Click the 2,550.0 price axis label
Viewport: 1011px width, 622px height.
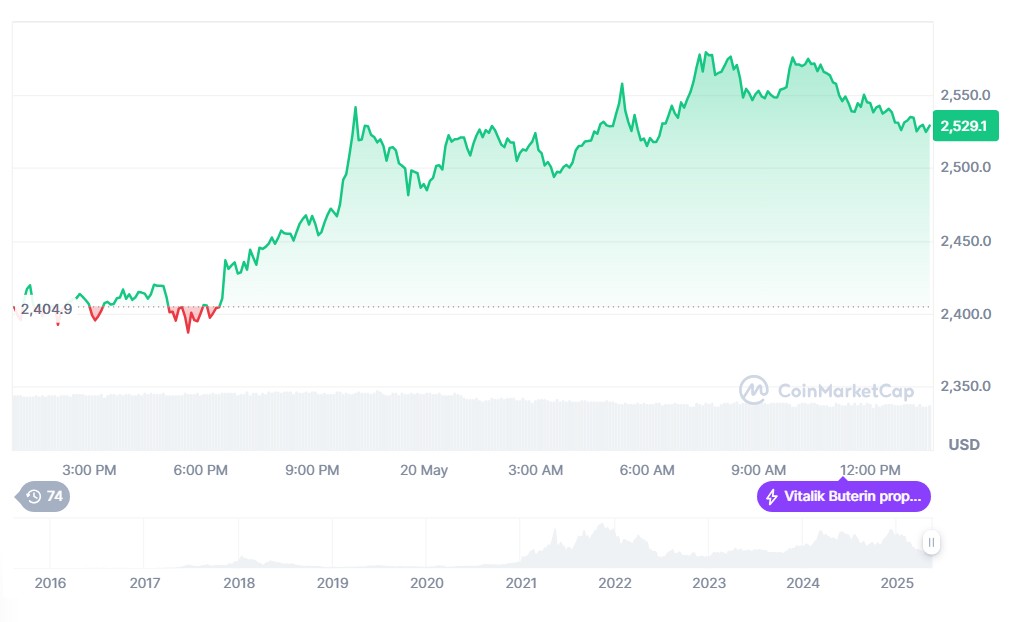(x=965, y=95)
